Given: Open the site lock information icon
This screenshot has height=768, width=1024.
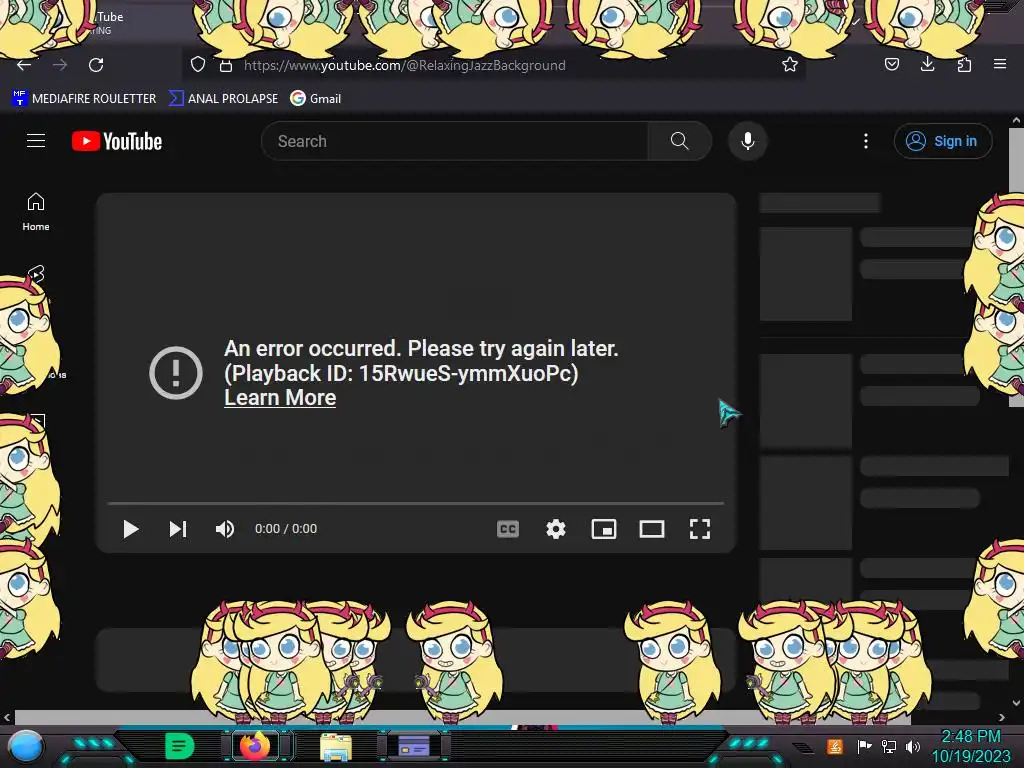Looking at the screenshot, I should [226, 65].
